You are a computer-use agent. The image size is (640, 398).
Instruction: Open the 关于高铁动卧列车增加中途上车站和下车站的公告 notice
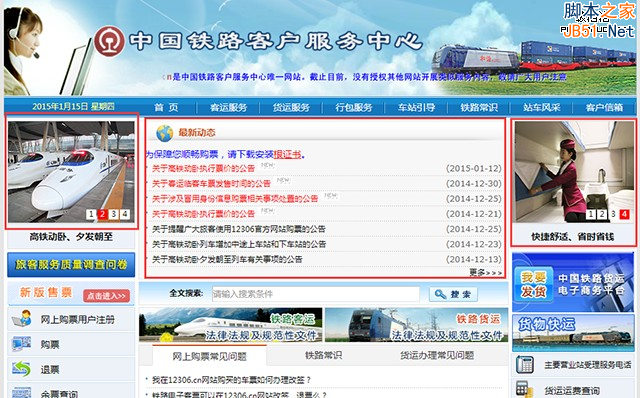pyautogui.click(x=239, y=244)
